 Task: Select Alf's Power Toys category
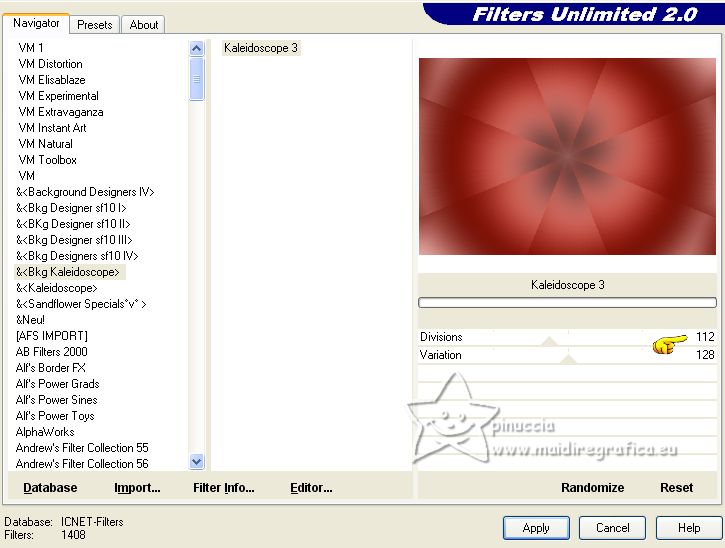tap(55, 416)
